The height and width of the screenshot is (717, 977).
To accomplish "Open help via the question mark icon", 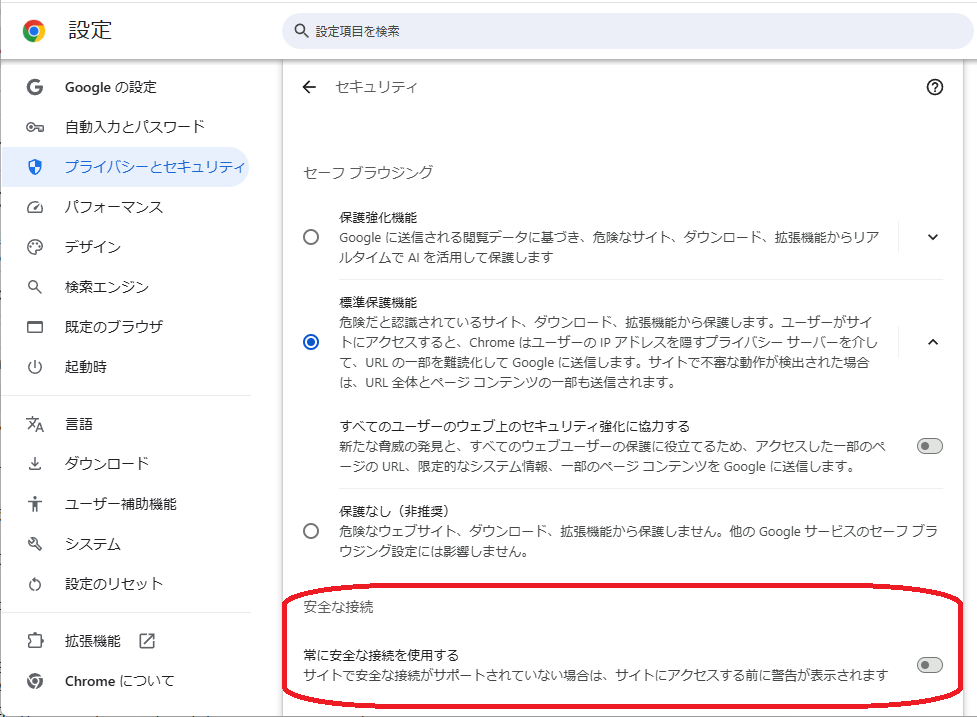I will click(x=934, y=87).
